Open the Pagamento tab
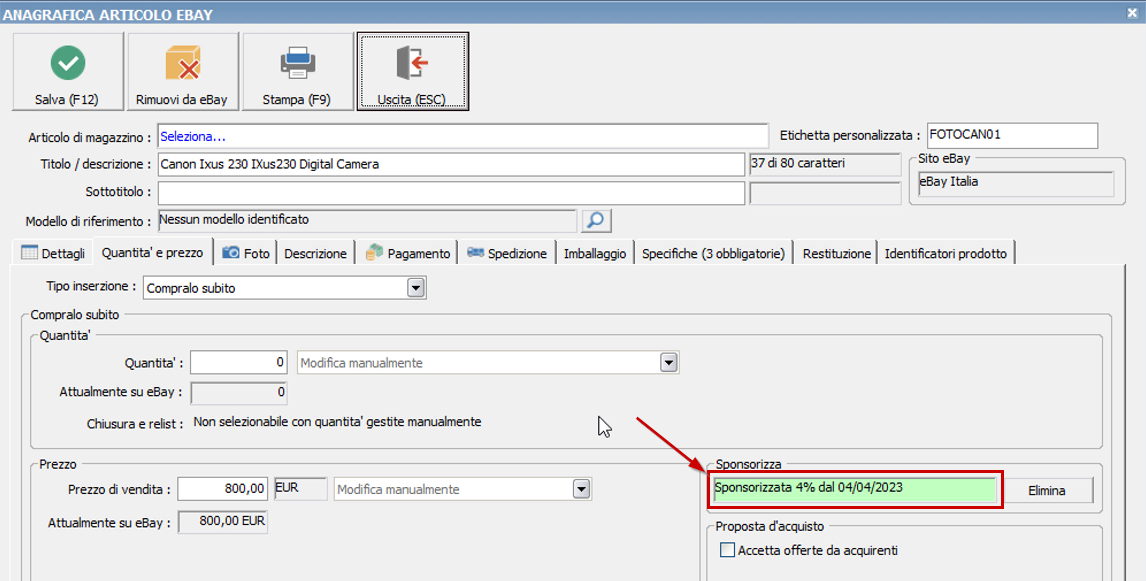The width and height of the screenshot is (1146, 581). coord(408,253)
